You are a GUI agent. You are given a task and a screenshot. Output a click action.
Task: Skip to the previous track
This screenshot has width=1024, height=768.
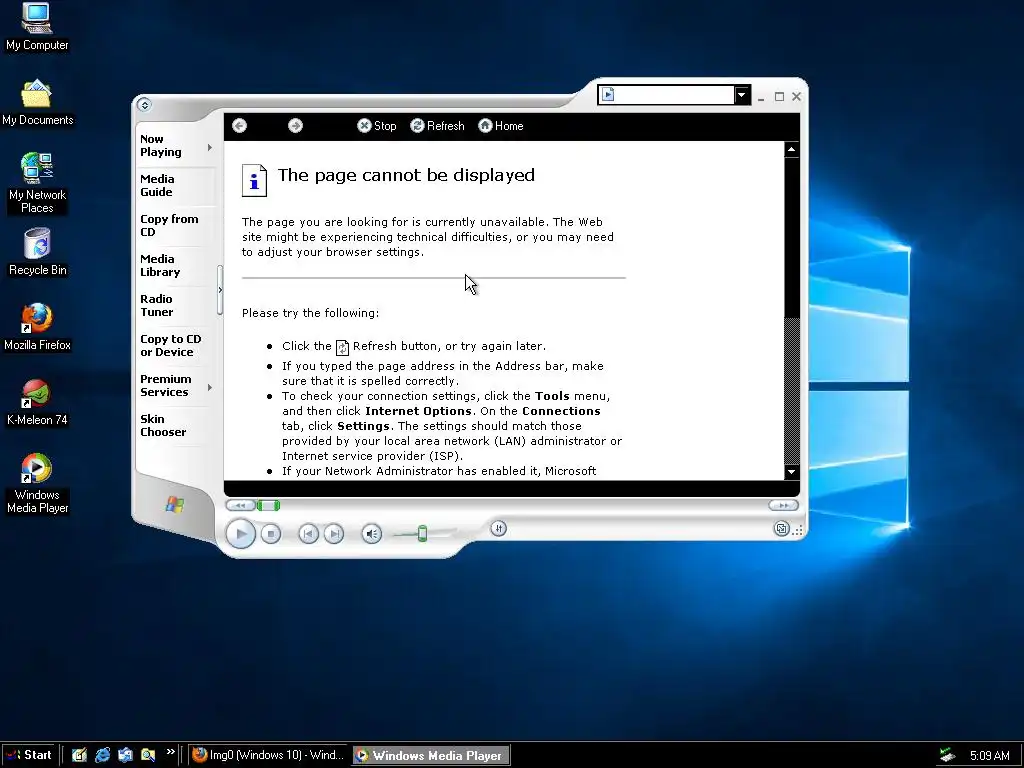click(308, 534)
